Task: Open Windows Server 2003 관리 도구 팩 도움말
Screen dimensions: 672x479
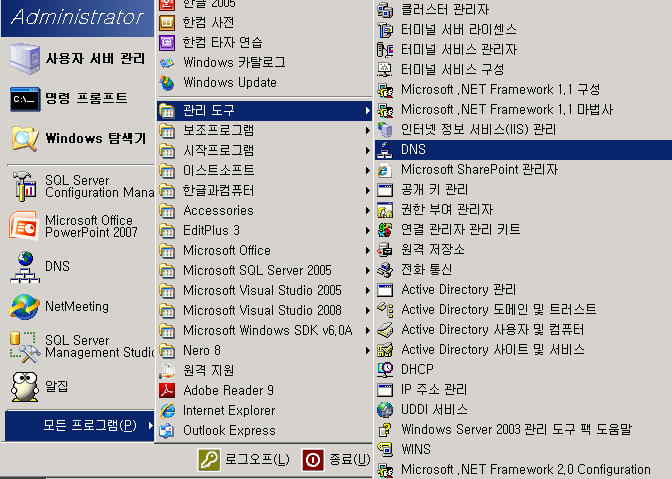Action: pyautogui.click(x=523, y=429)
